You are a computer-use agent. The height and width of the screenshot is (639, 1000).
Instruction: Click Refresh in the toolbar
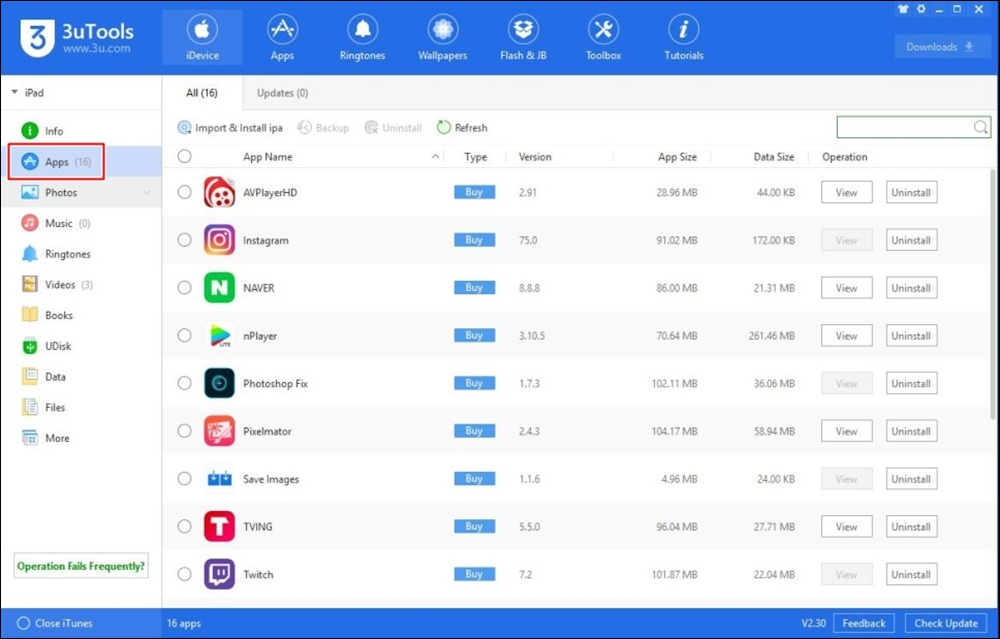click(x=462, y=128)
